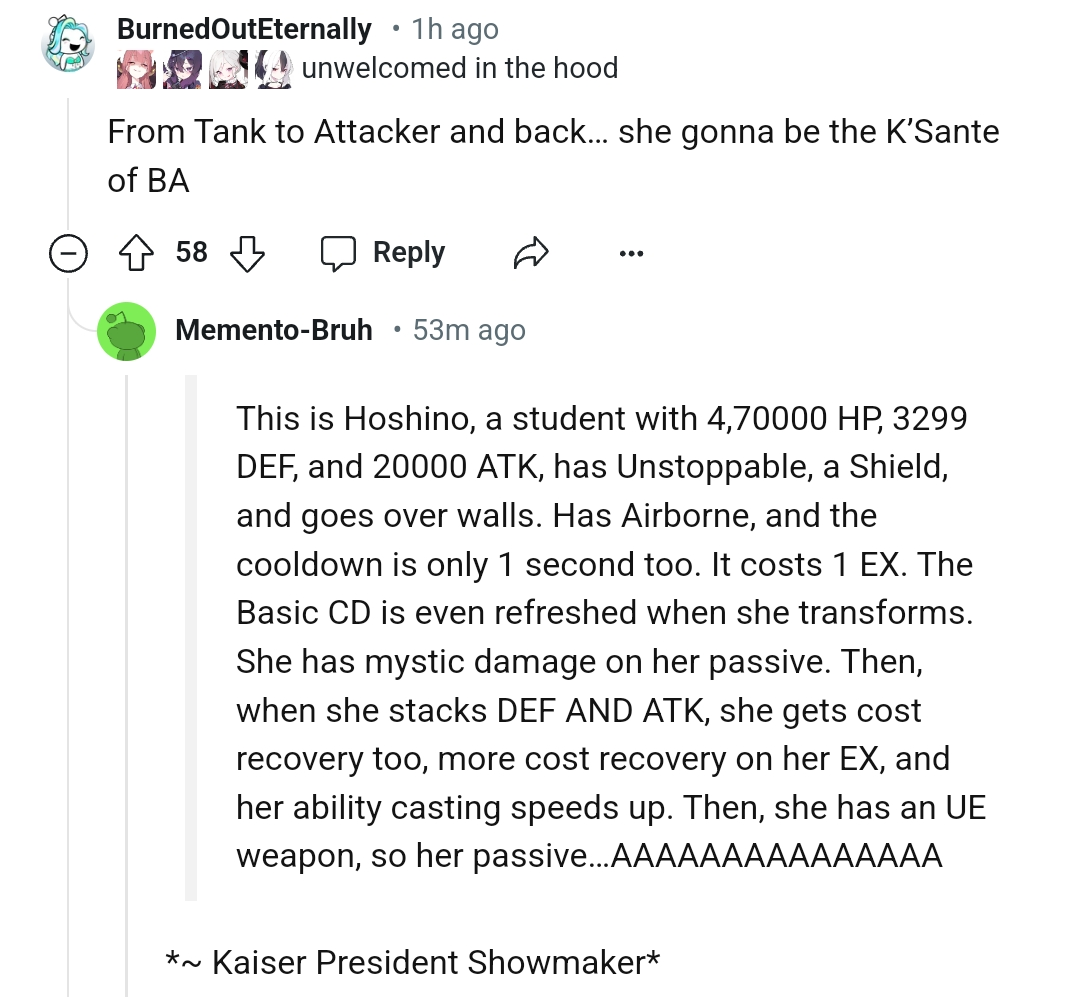Click the share arrow icon
1080x997 pixels.
pyautogui.click(x=531, y=253)
